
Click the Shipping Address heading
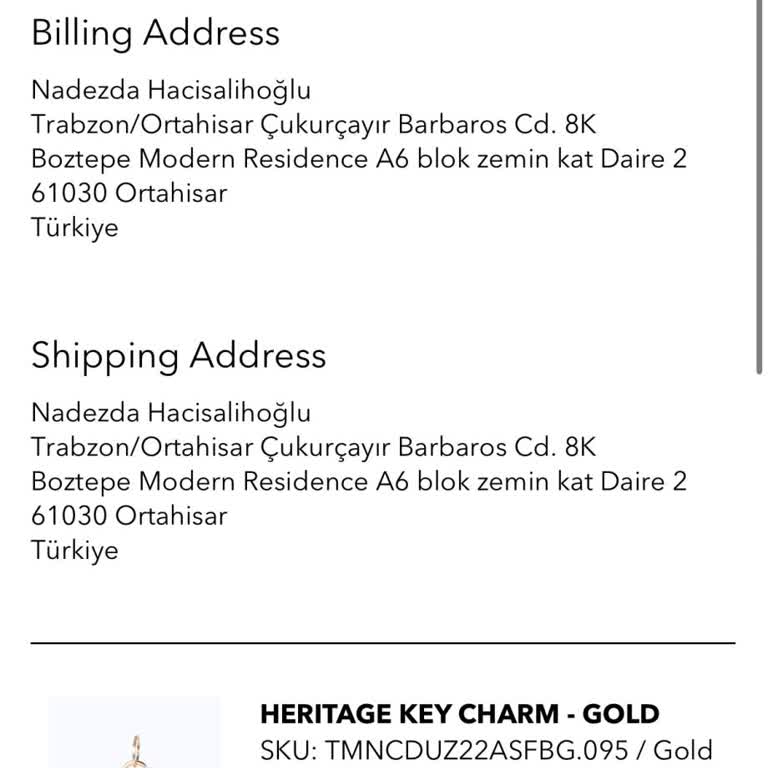[178, 356]
